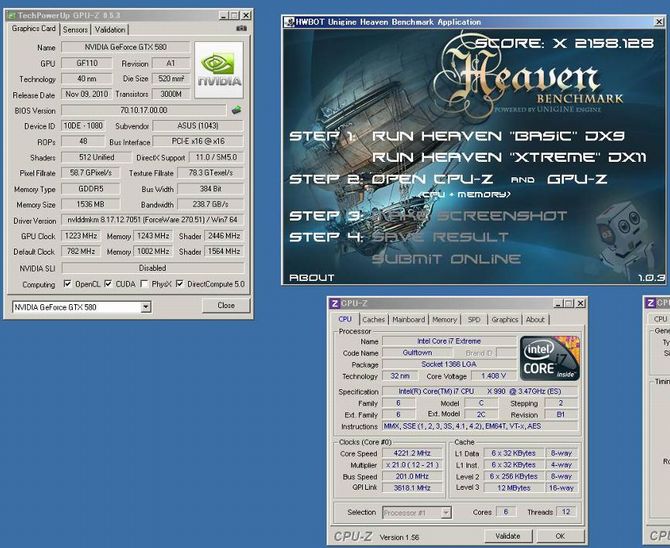Toggle the CUDA checkbox
Image resolution: width=670 pixels, height=548 pixels.
point(108,284)
